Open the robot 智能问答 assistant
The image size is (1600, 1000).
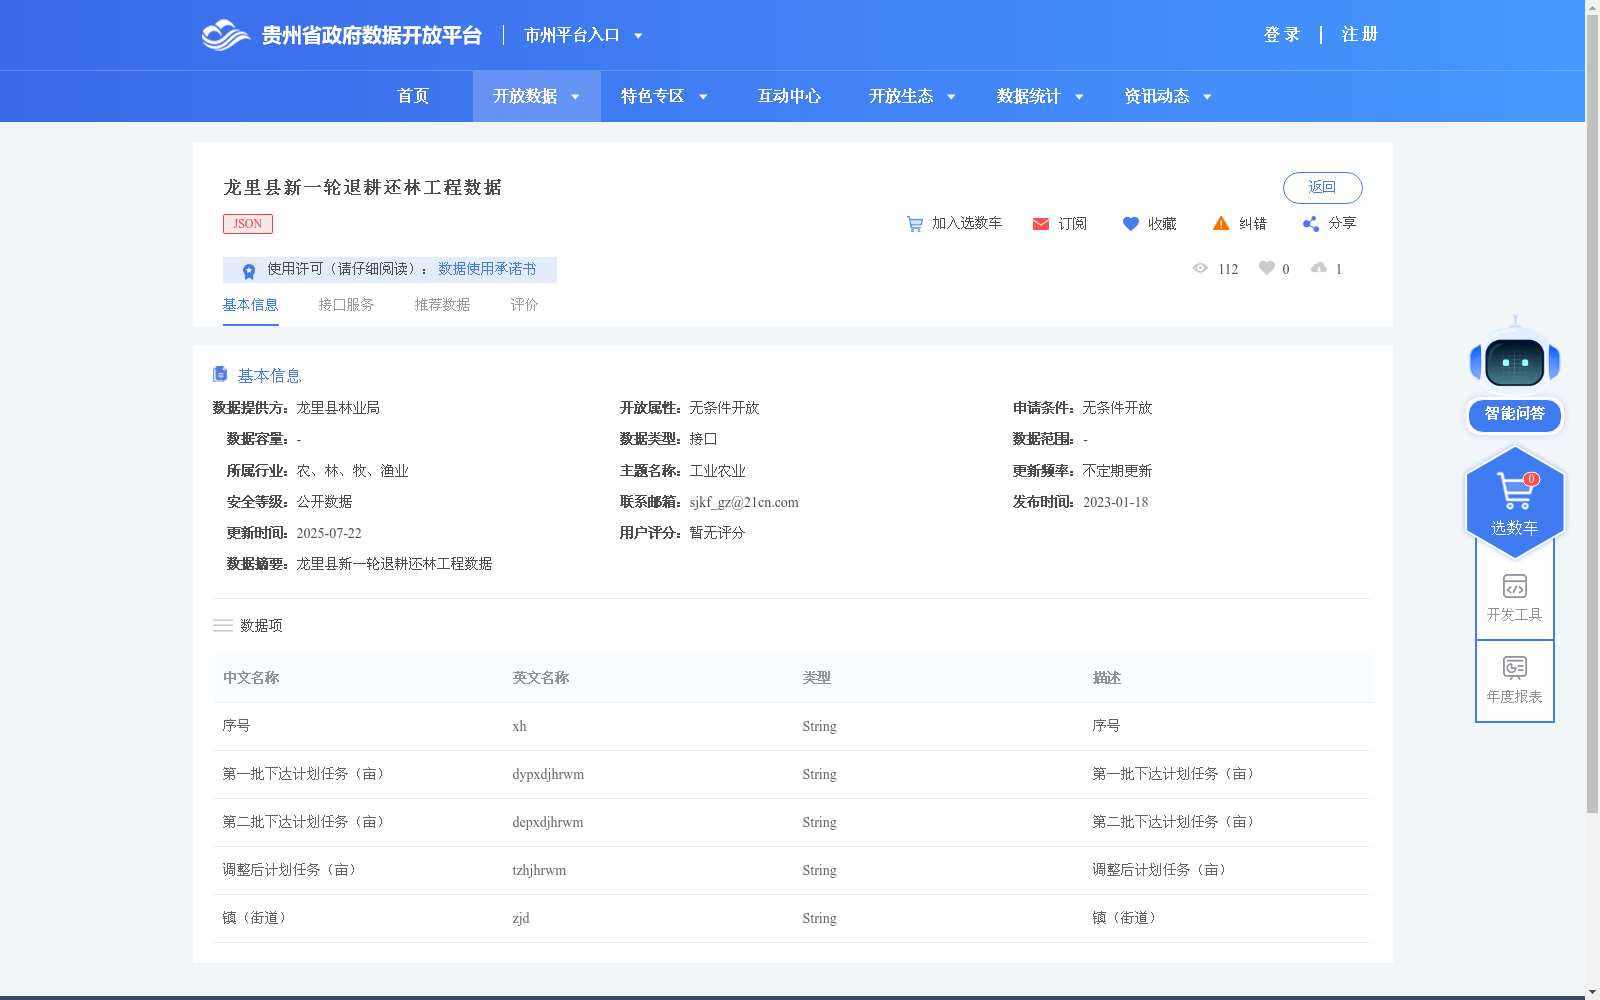(1515, 375)
